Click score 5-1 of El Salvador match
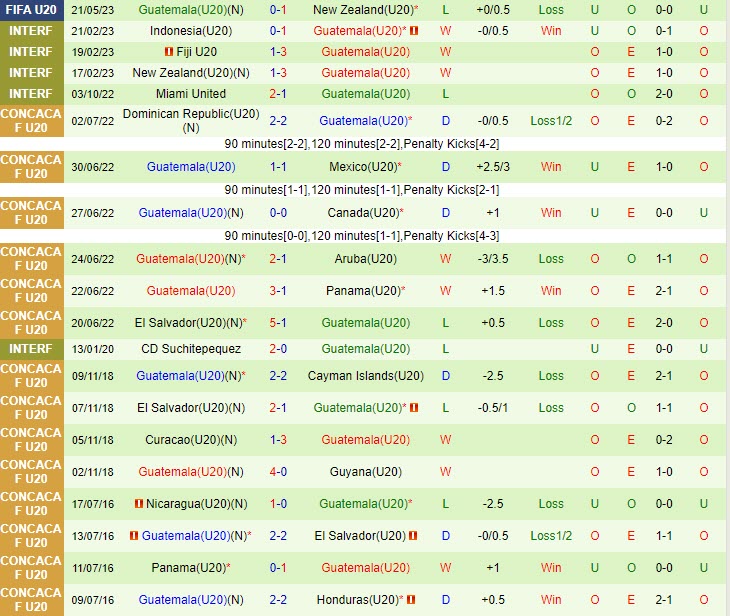Viewport: 730px width, 616px height. (x=278, y=323)
